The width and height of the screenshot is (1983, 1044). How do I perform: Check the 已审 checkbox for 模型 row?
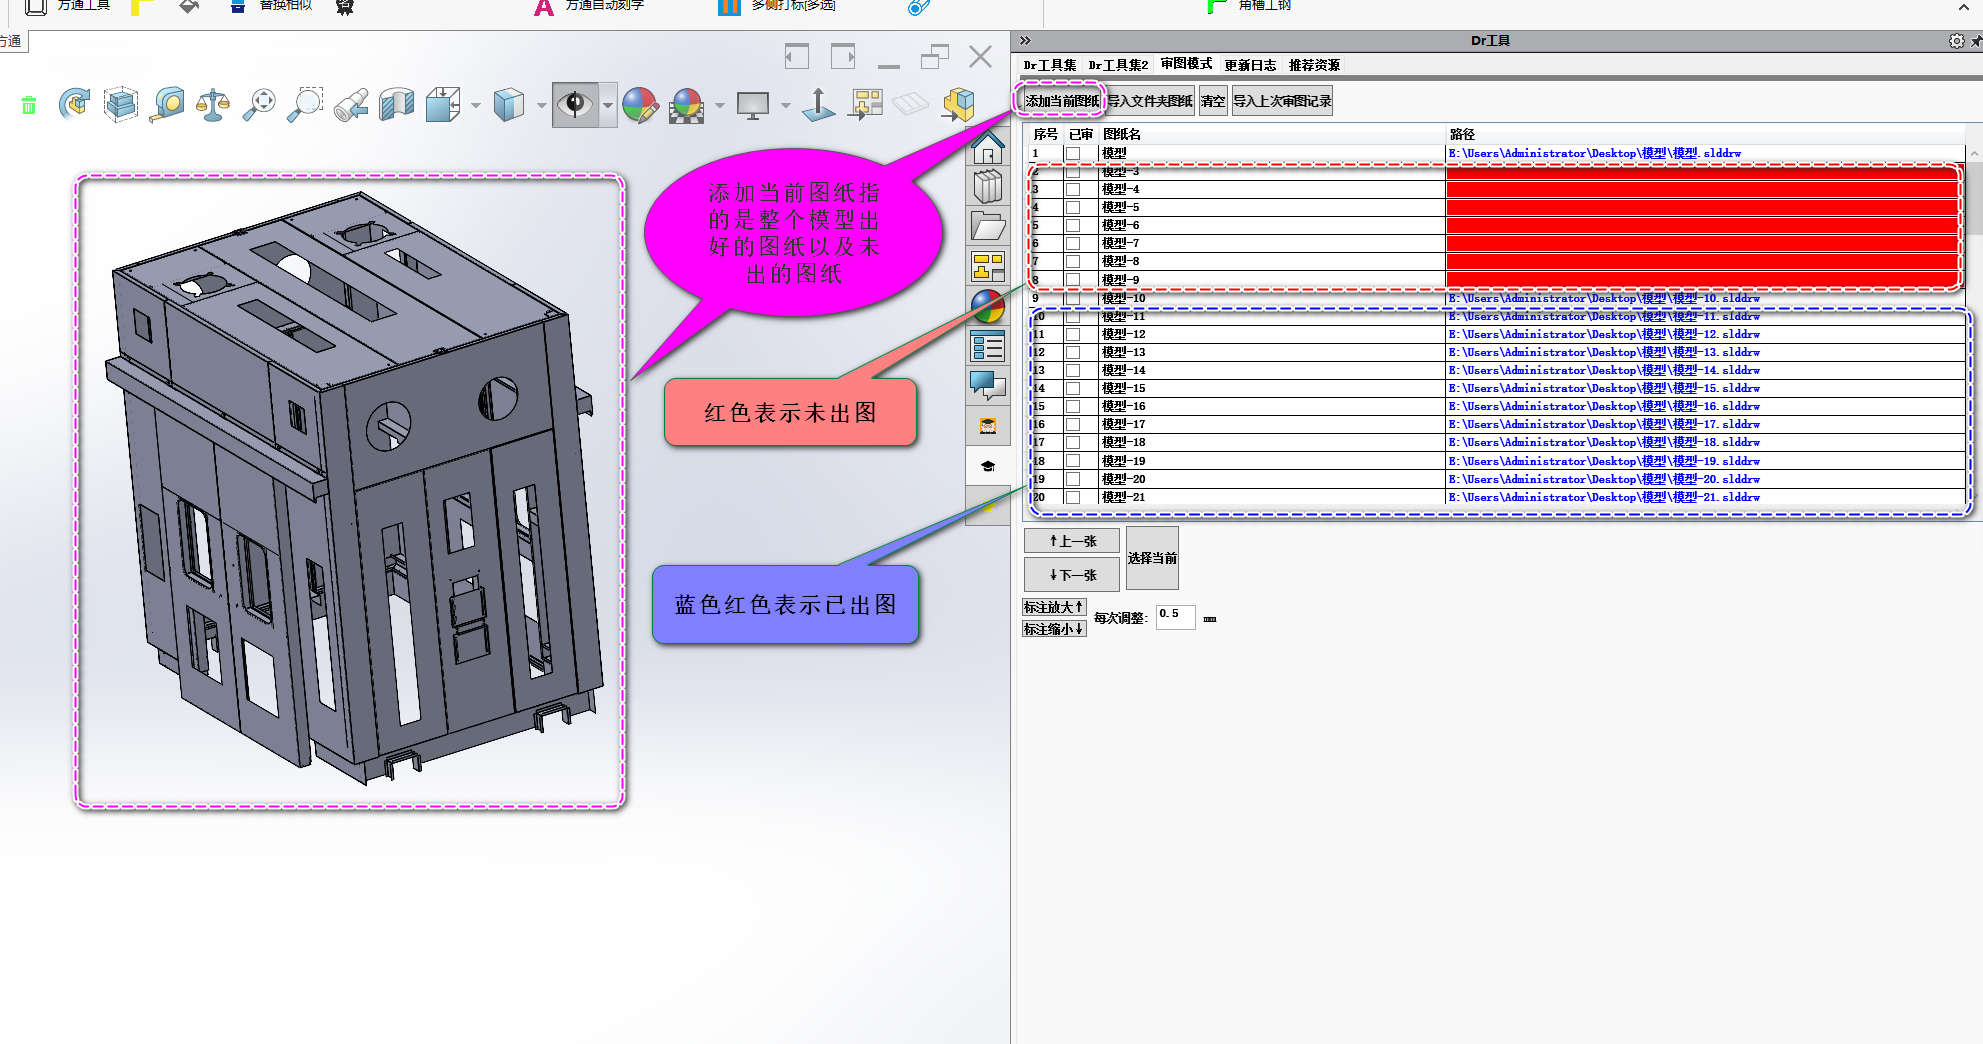(1073, 154)
